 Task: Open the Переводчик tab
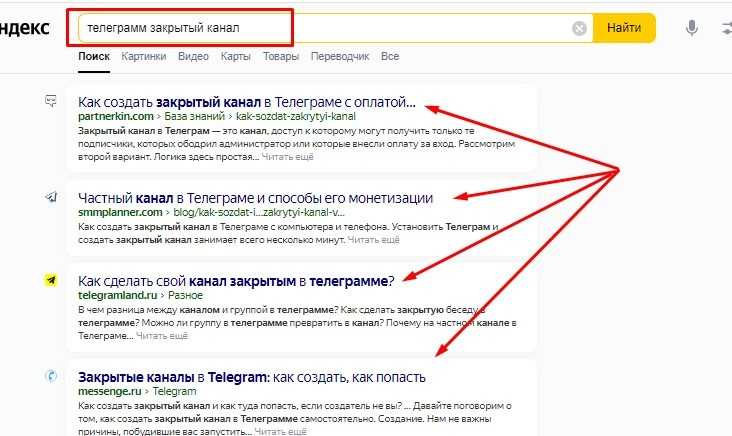pyautogui.click(x=340, y=56)
